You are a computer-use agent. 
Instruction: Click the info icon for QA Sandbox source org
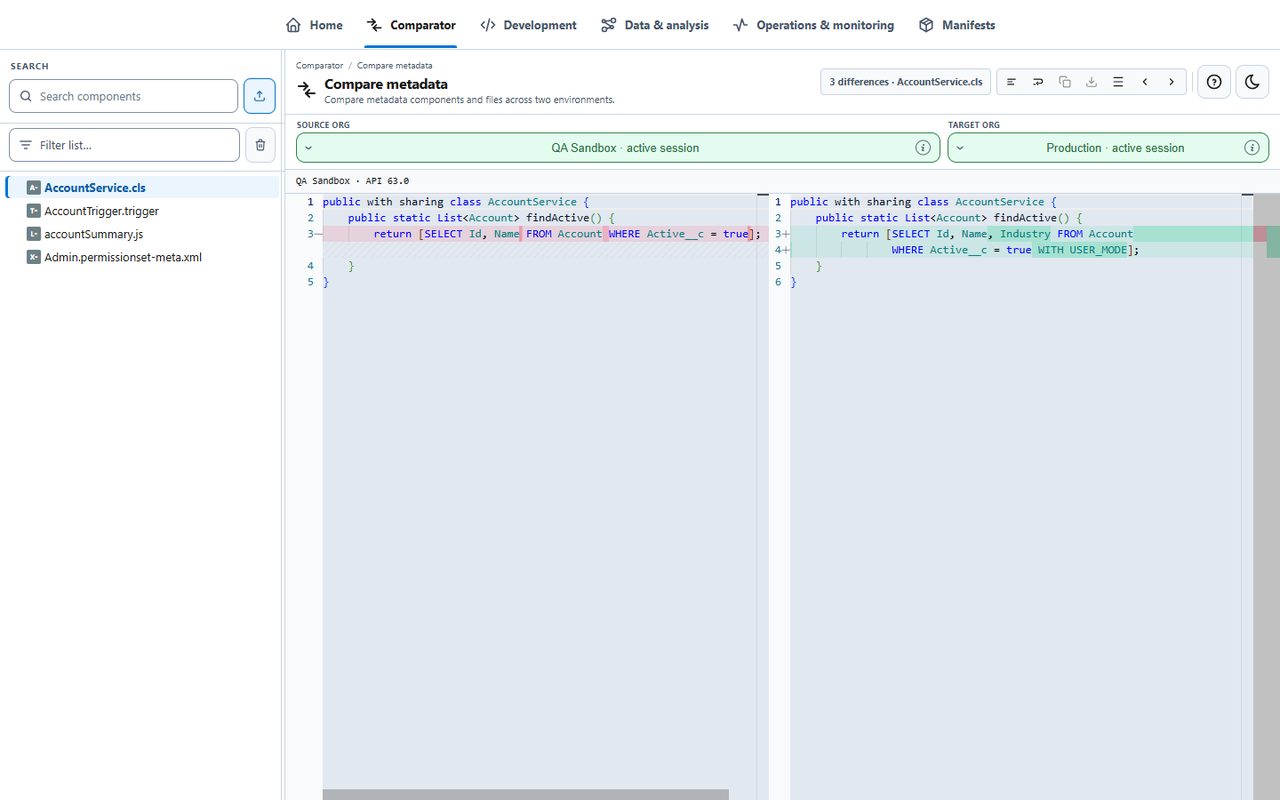tap(923, 148)
